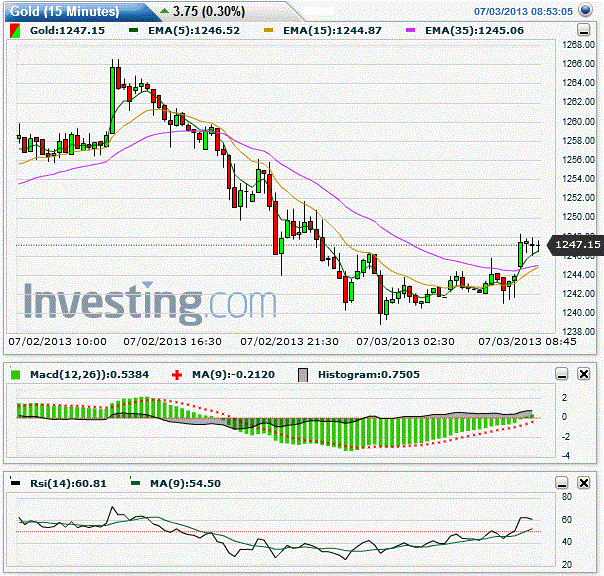Screen dimensions: 604x576
Task: Click the 07/03/2013 02:30 time axis label
Action: (405, 342)
